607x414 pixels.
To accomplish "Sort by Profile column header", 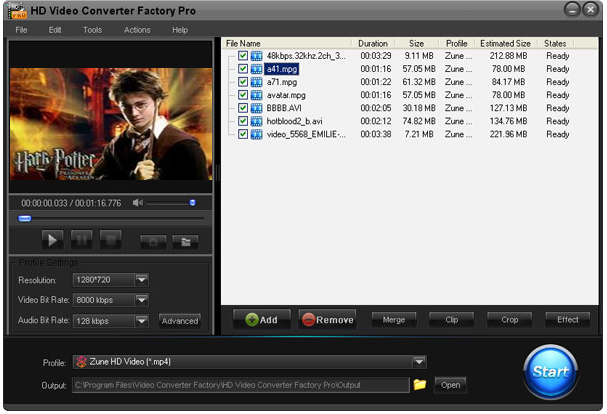I will (457, 43).
